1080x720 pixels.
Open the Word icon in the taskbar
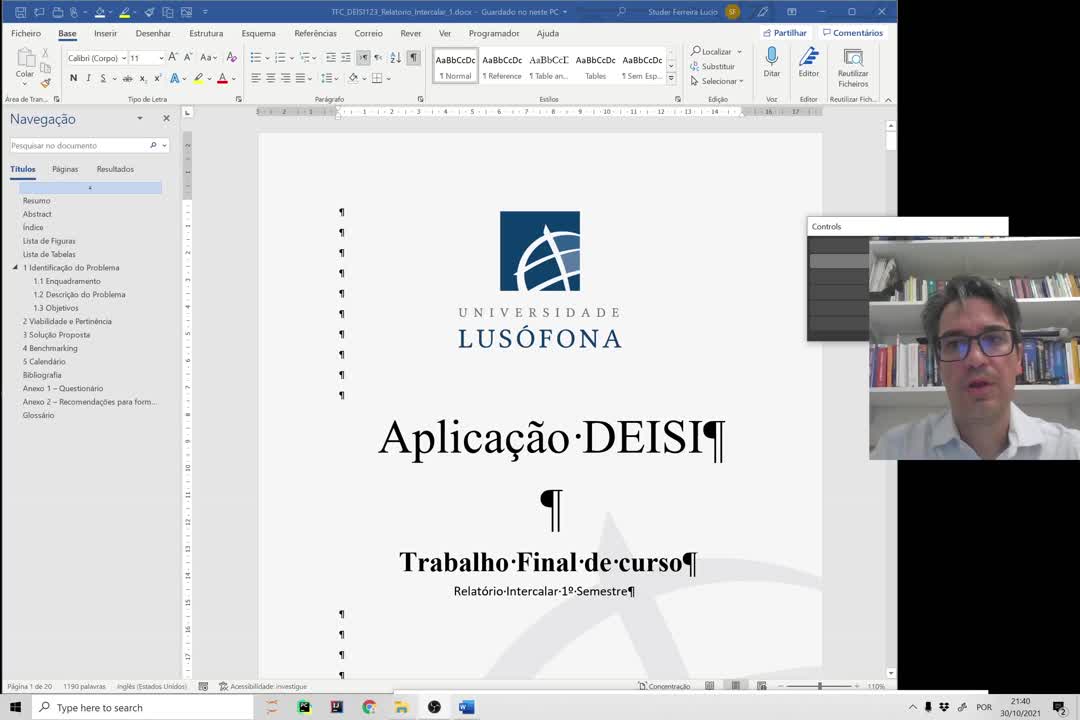pos(466,707)
